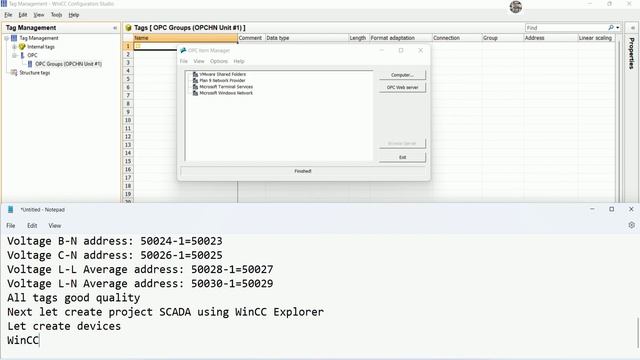This screenshot has width=640, height=360.
Task: Click the OPC Web server button
Action: coord(402,87)
